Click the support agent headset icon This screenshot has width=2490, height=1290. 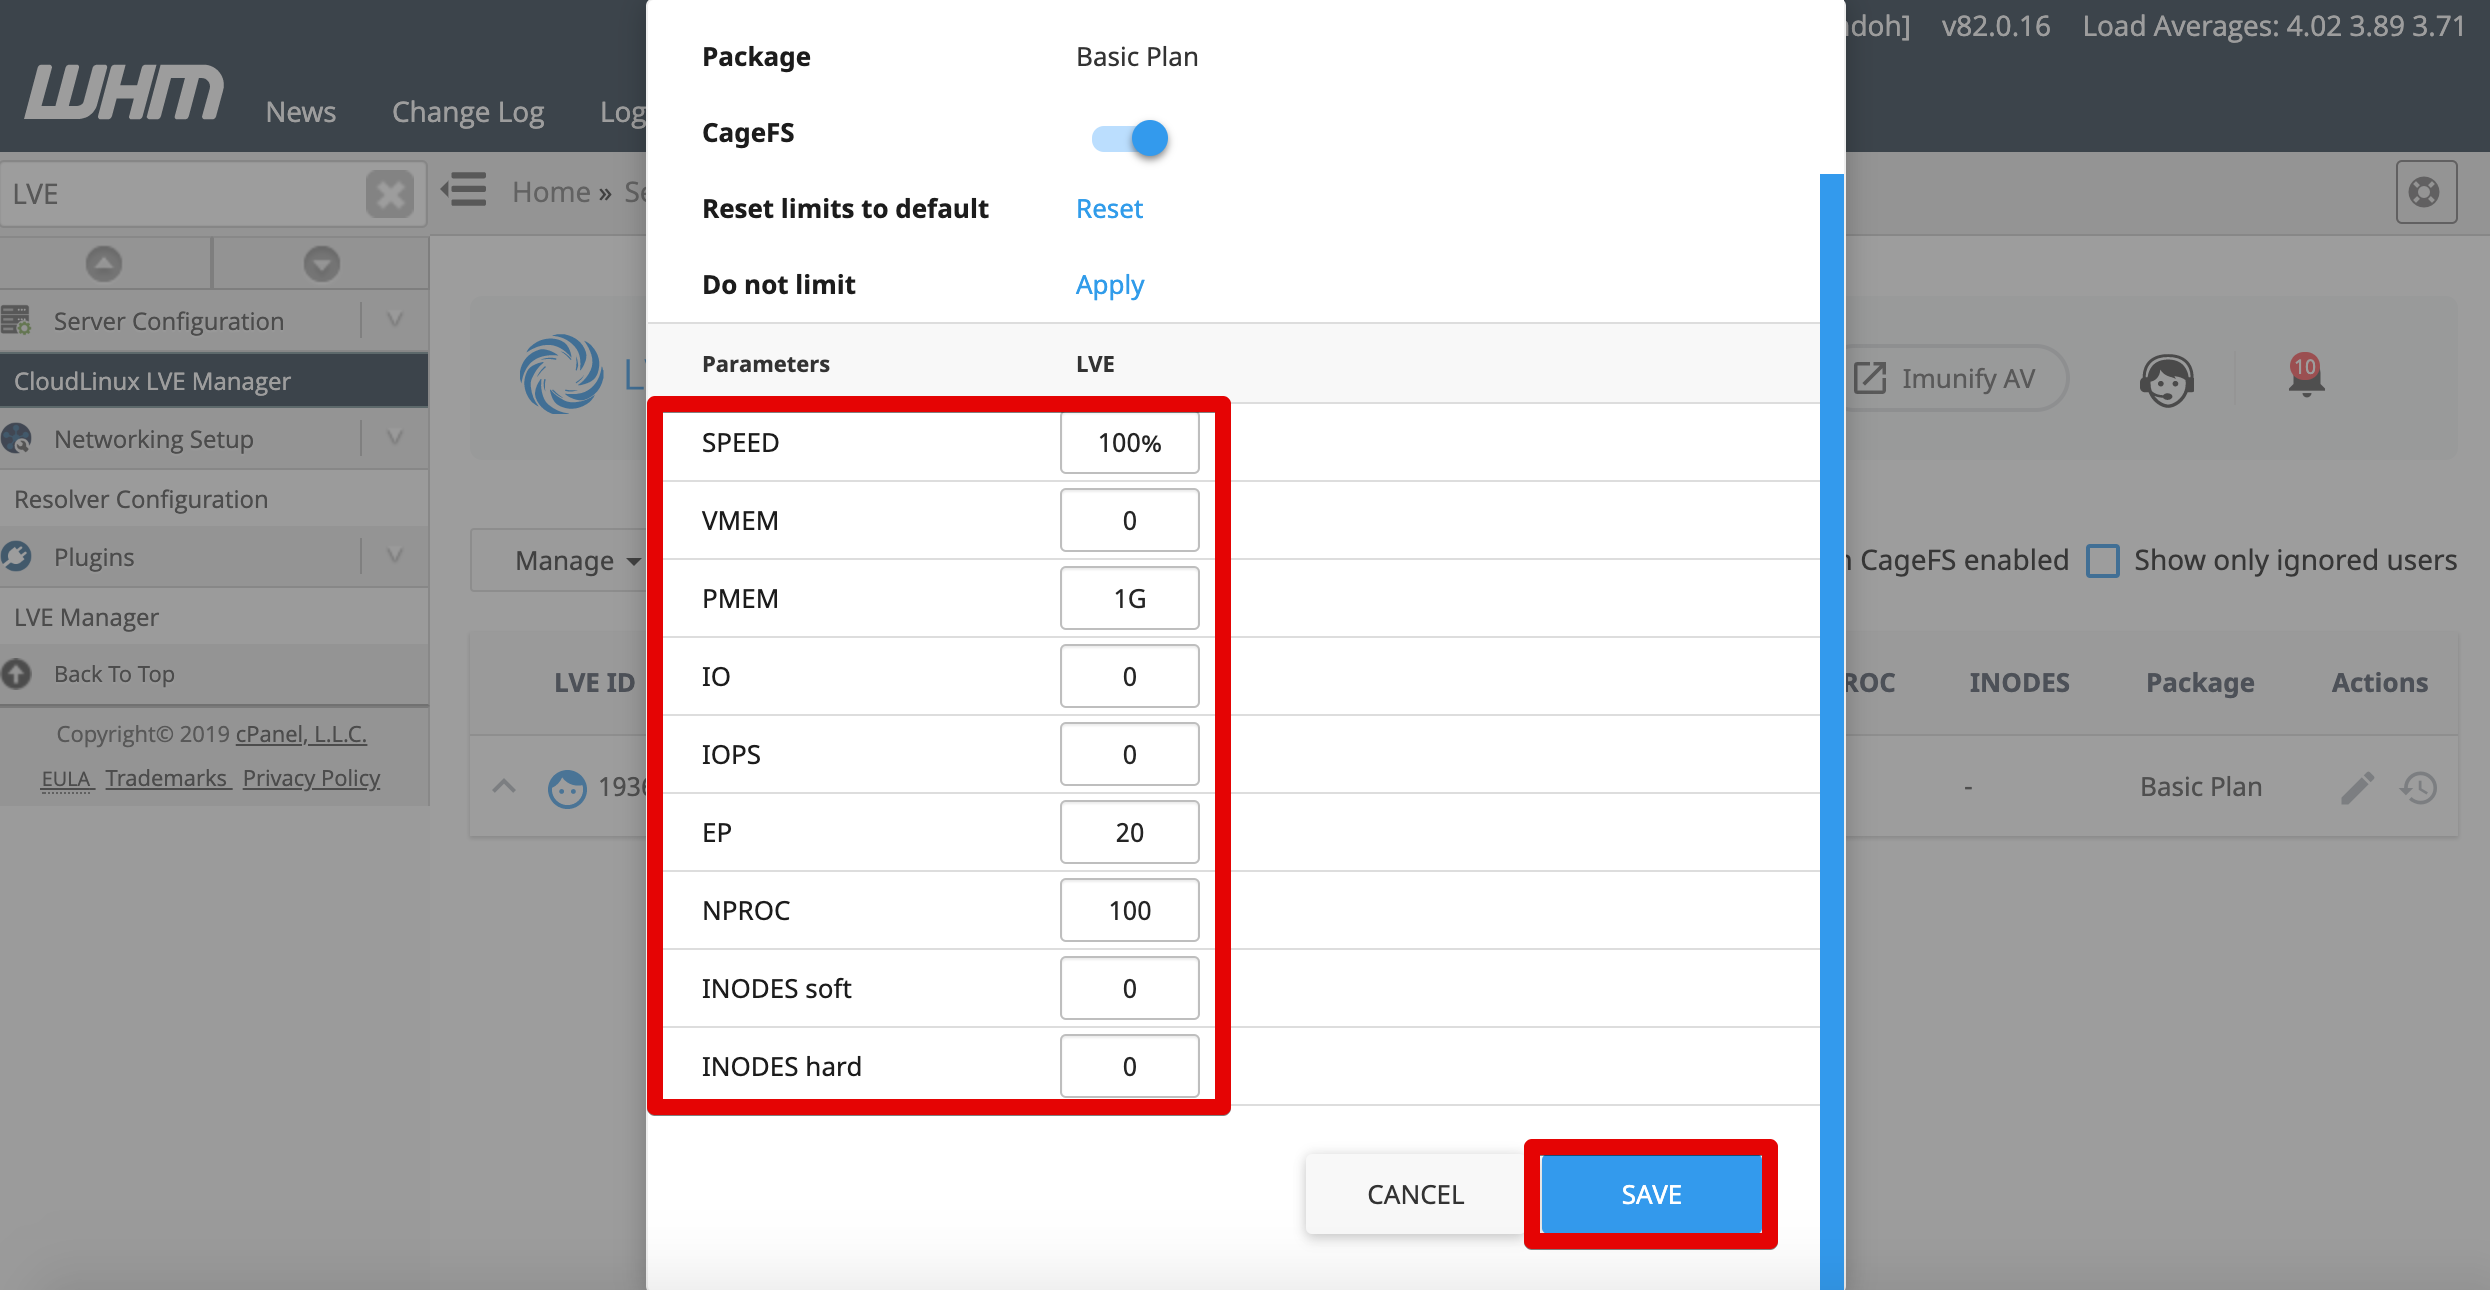(2167, 380)
